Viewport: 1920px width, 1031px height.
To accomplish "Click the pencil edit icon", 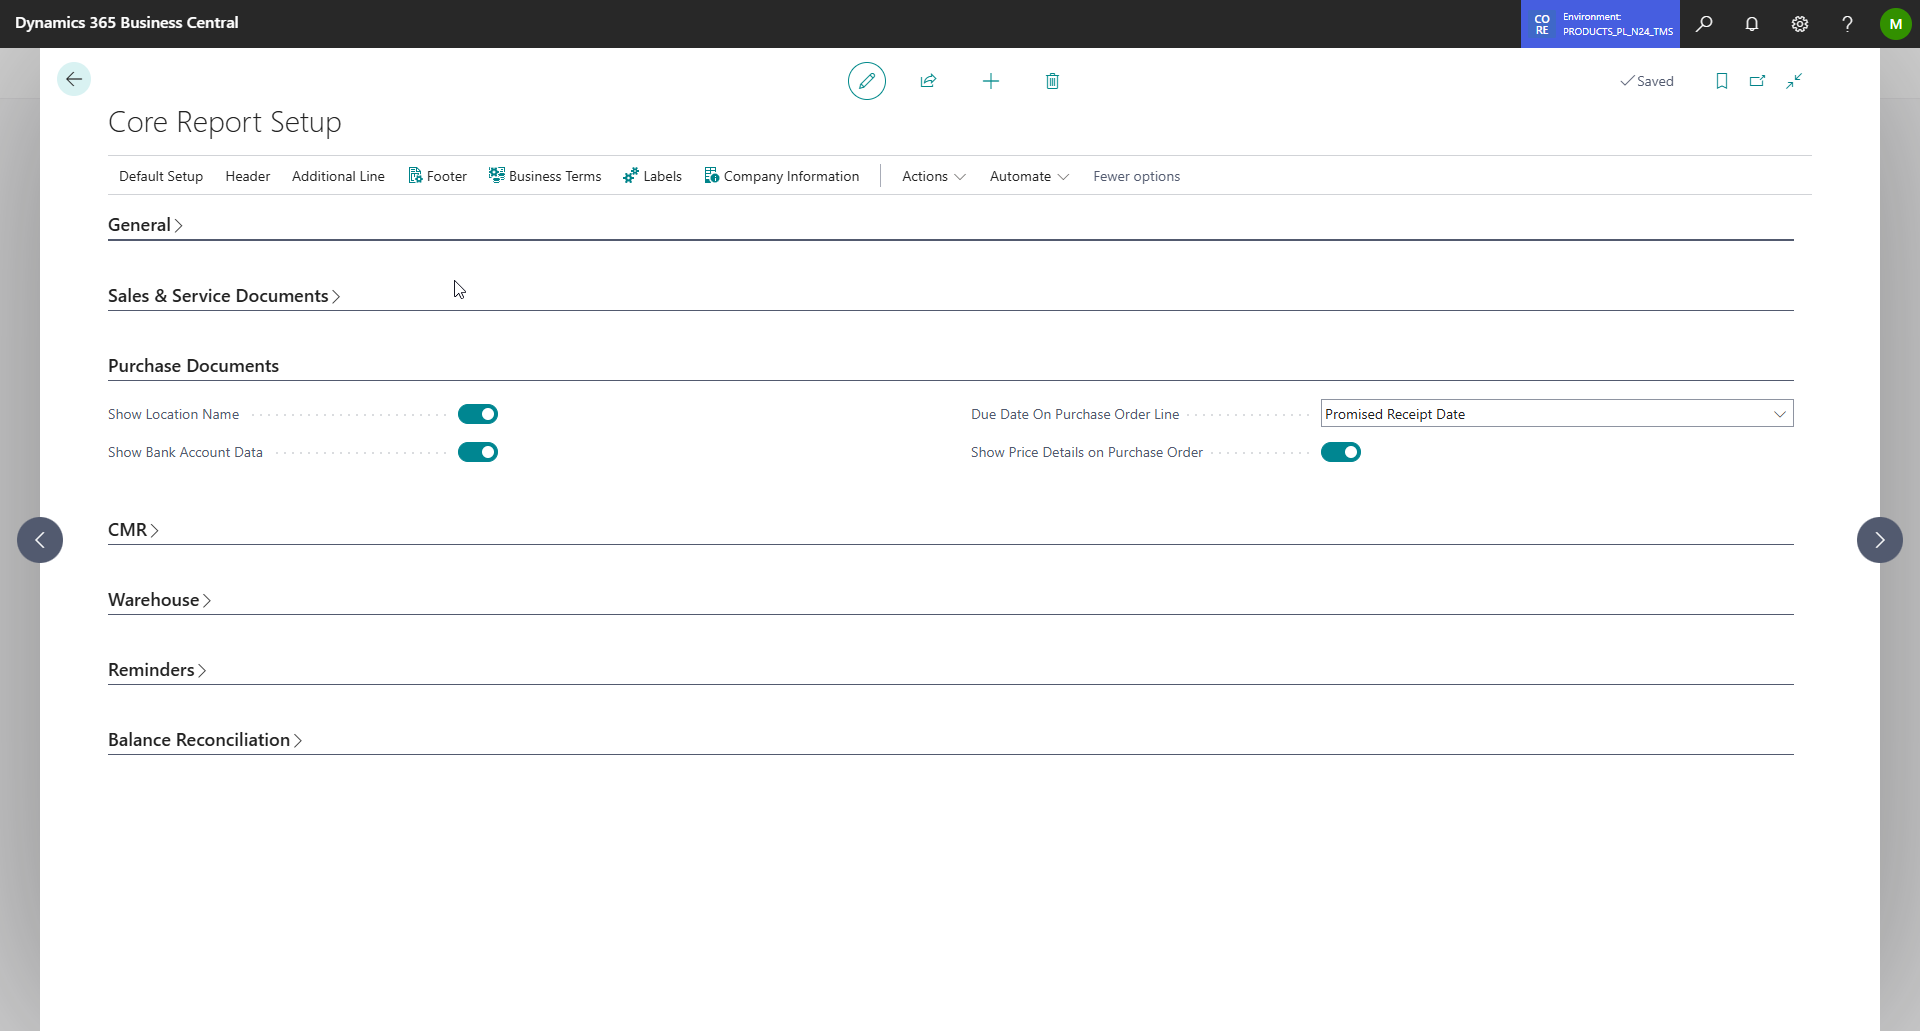I will 866,81.
